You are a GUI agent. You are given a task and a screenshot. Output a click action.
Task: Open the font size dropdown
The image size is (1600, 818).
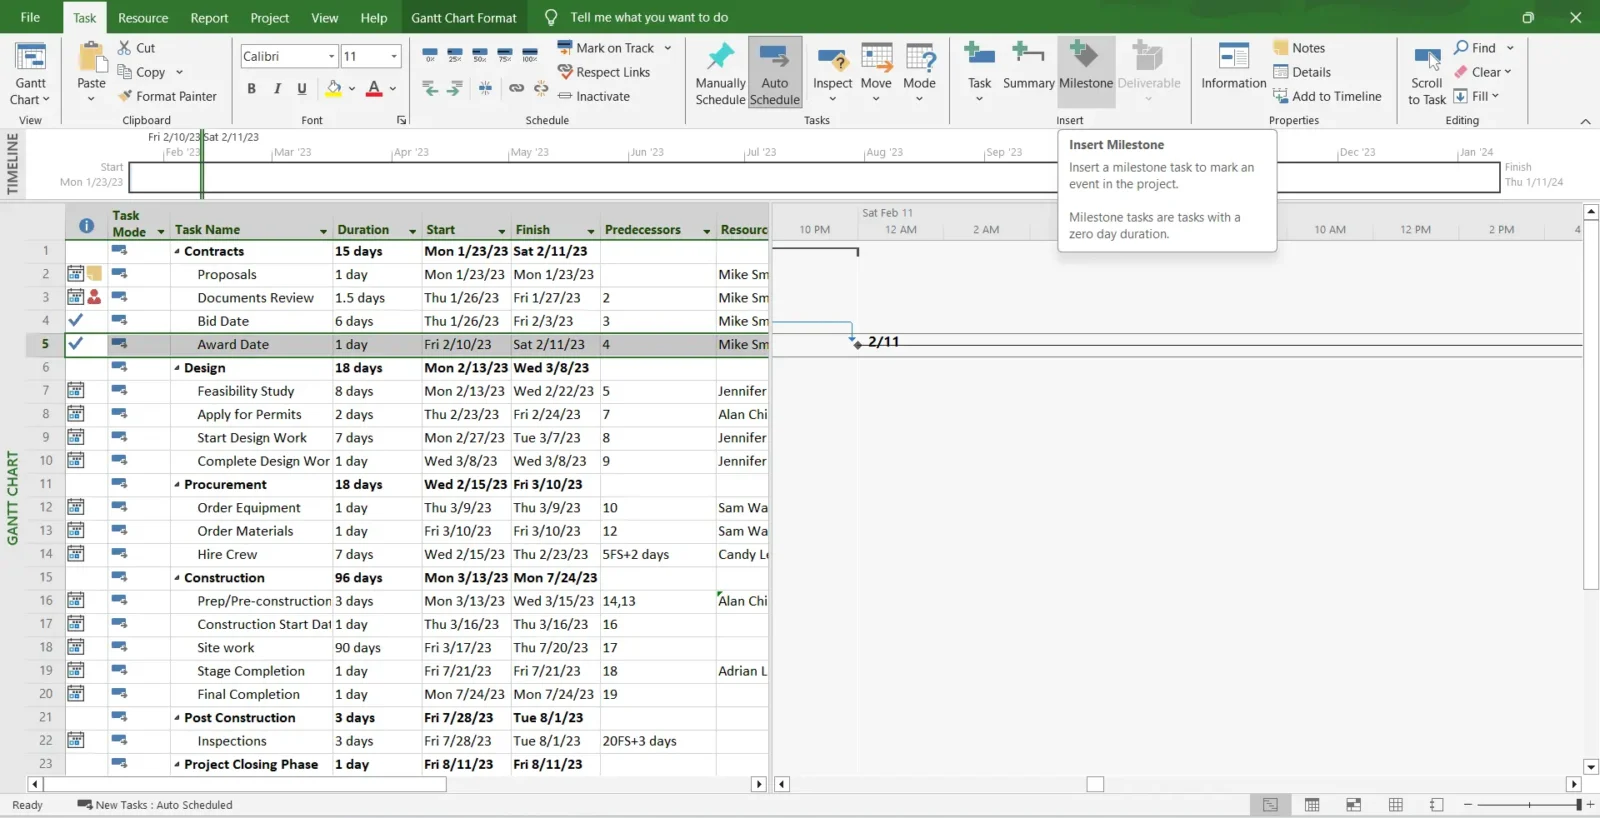pos(394,57)
